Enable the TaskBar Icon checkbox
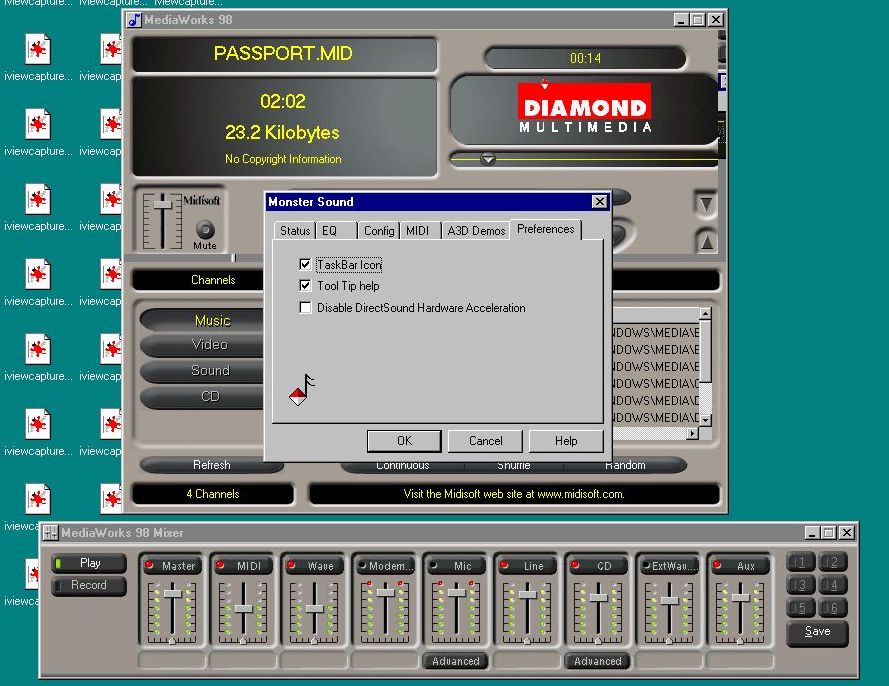This screenshot has height=686, width=889. click(305, 264)
